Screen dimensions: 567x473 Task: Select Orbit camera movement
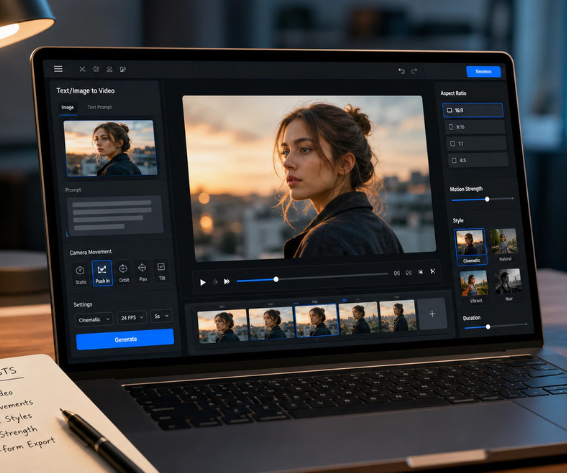coord(124,273)
